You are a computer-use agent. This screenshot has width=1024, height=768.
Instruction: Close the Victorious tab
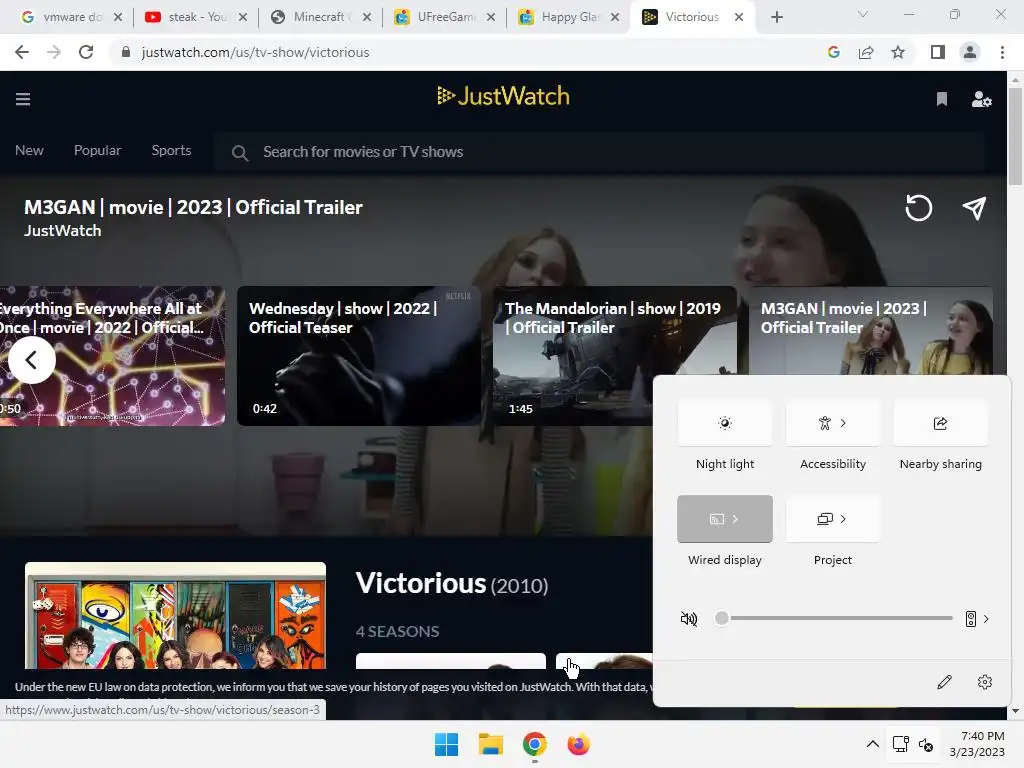click(x=739, y=17)
